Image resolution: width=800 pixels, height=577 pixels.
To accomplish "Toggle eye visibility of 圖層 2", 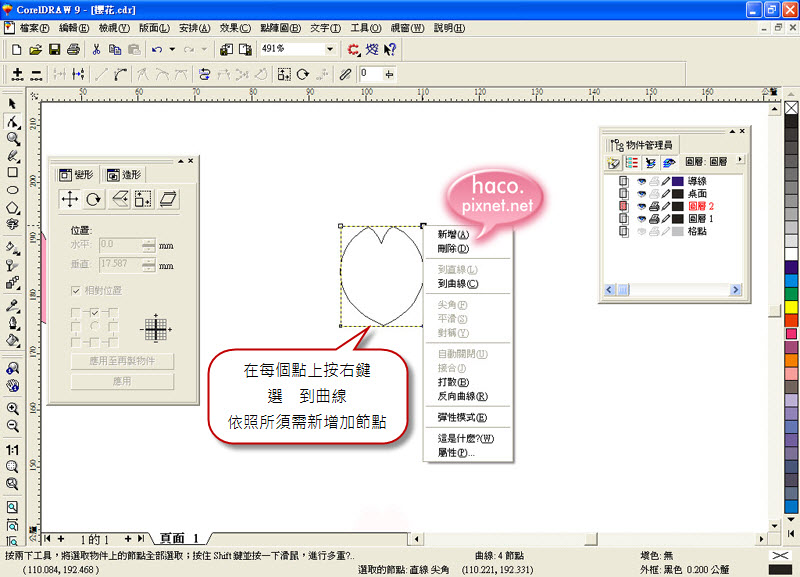I will click(x=641, y=206).
